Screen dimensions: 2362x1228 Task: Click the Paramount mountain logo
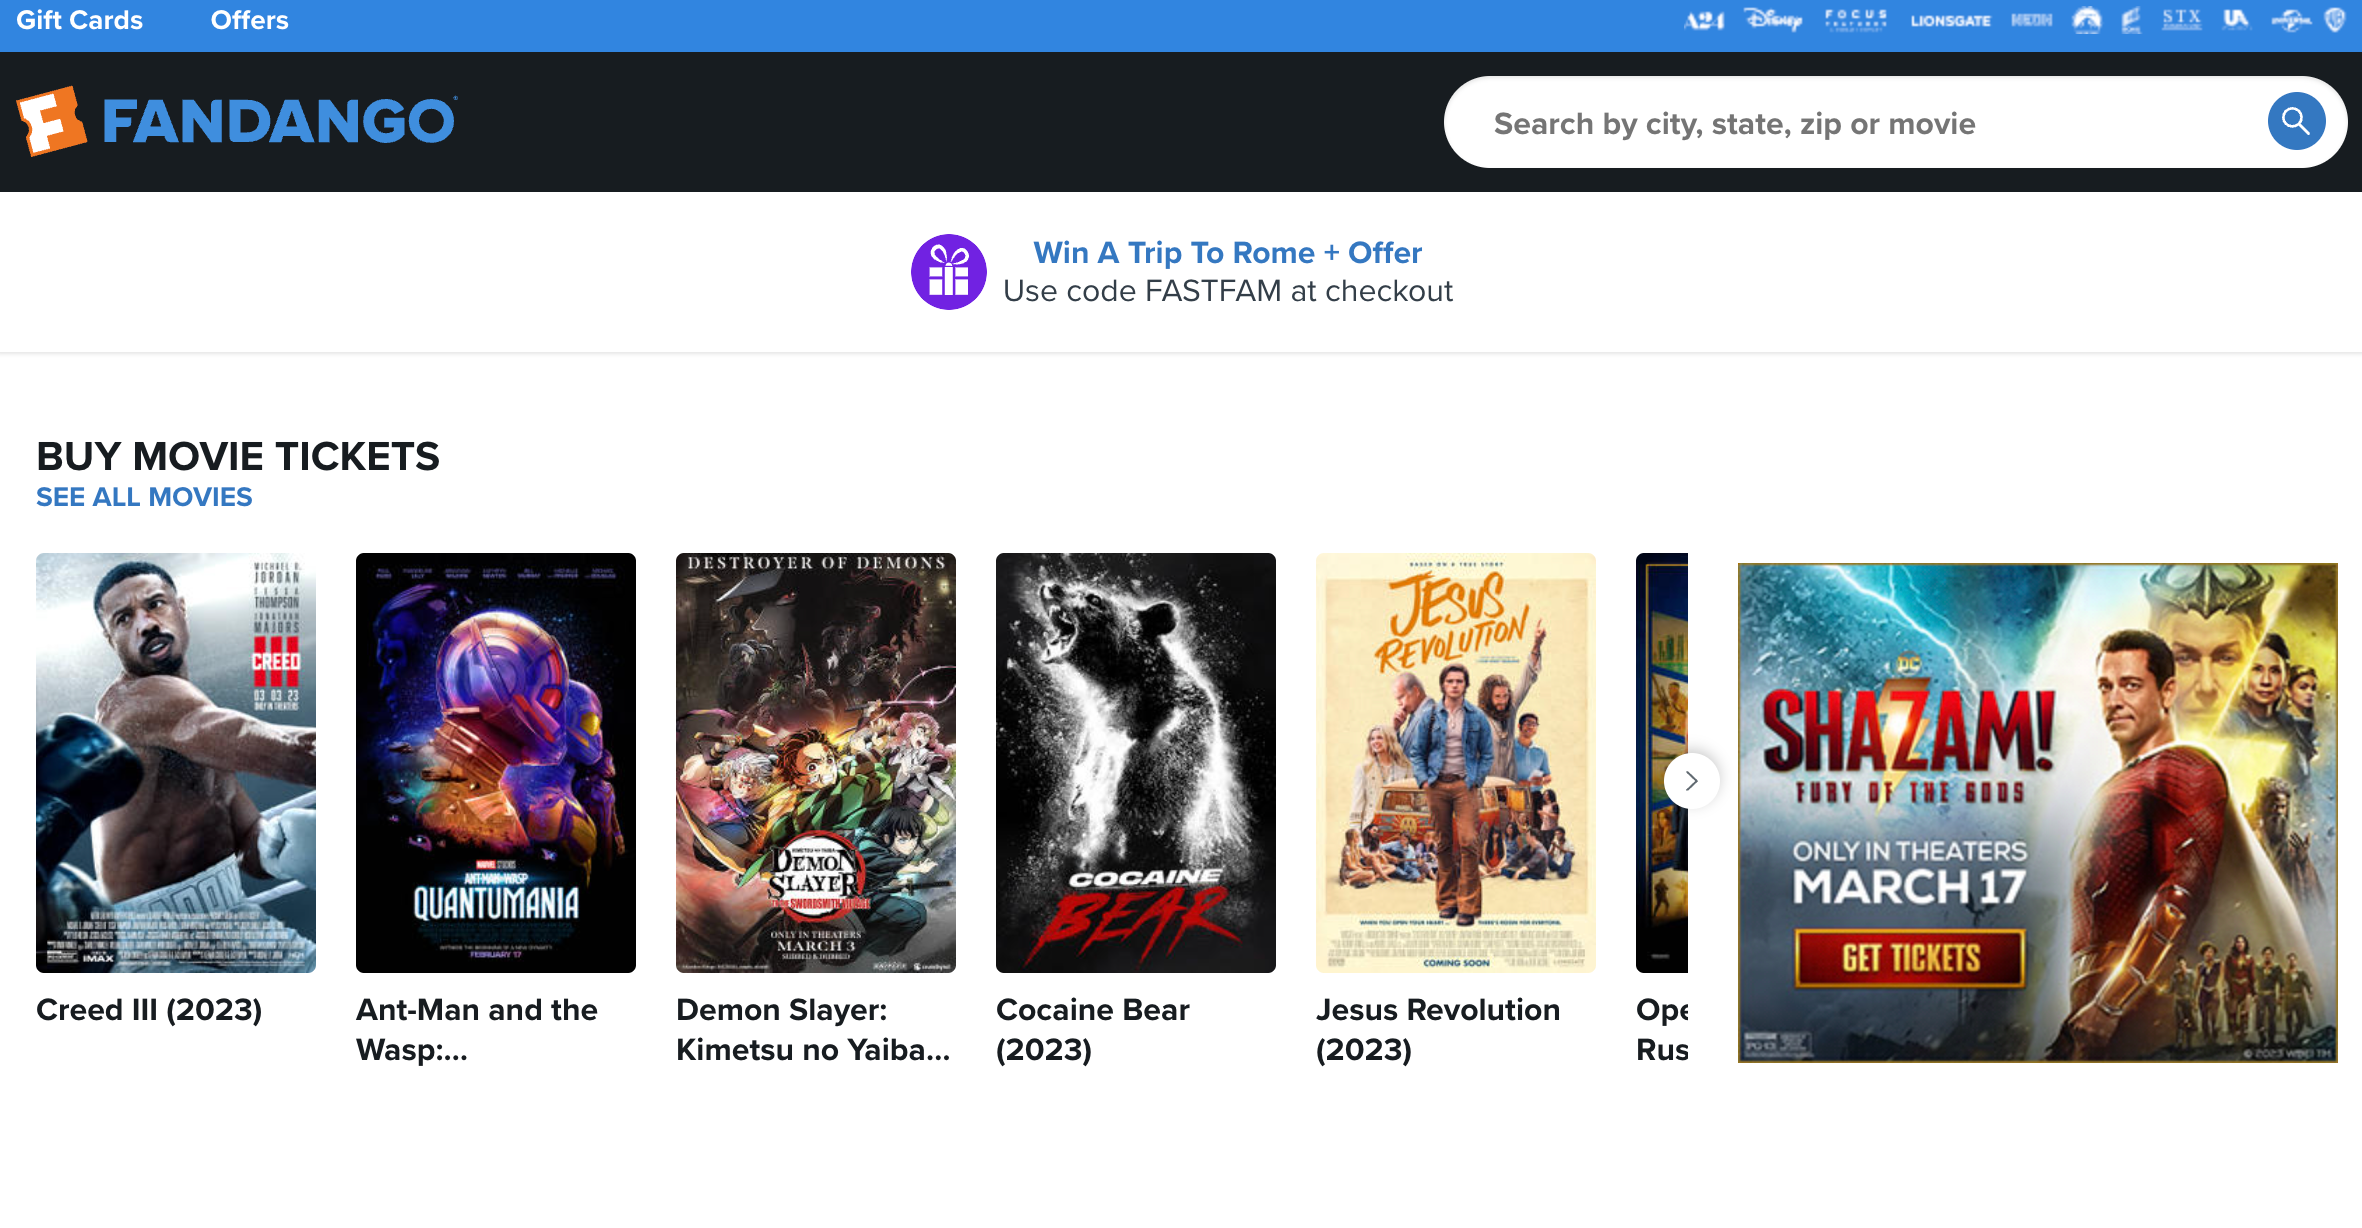point(2086,20)
